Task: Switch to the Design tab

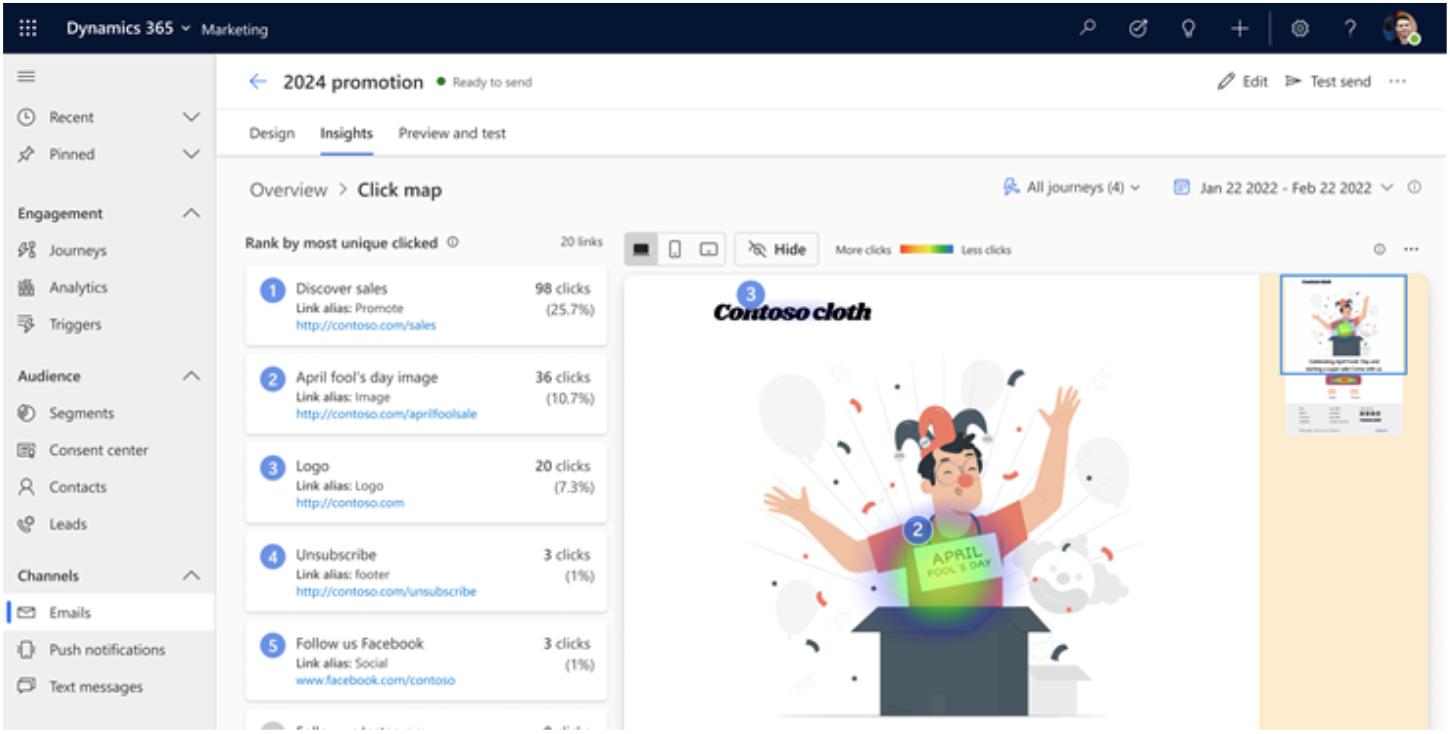Action: (x=272, y=133)
